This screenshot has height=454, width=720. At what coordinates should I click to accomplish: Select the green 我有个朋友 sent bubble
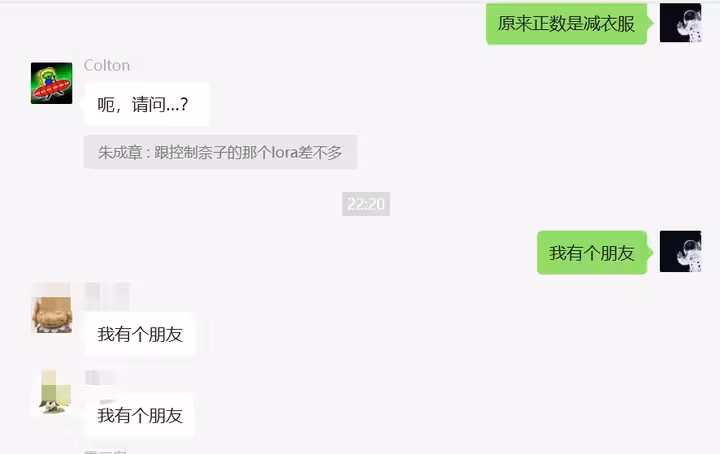(x=593, y=253)
